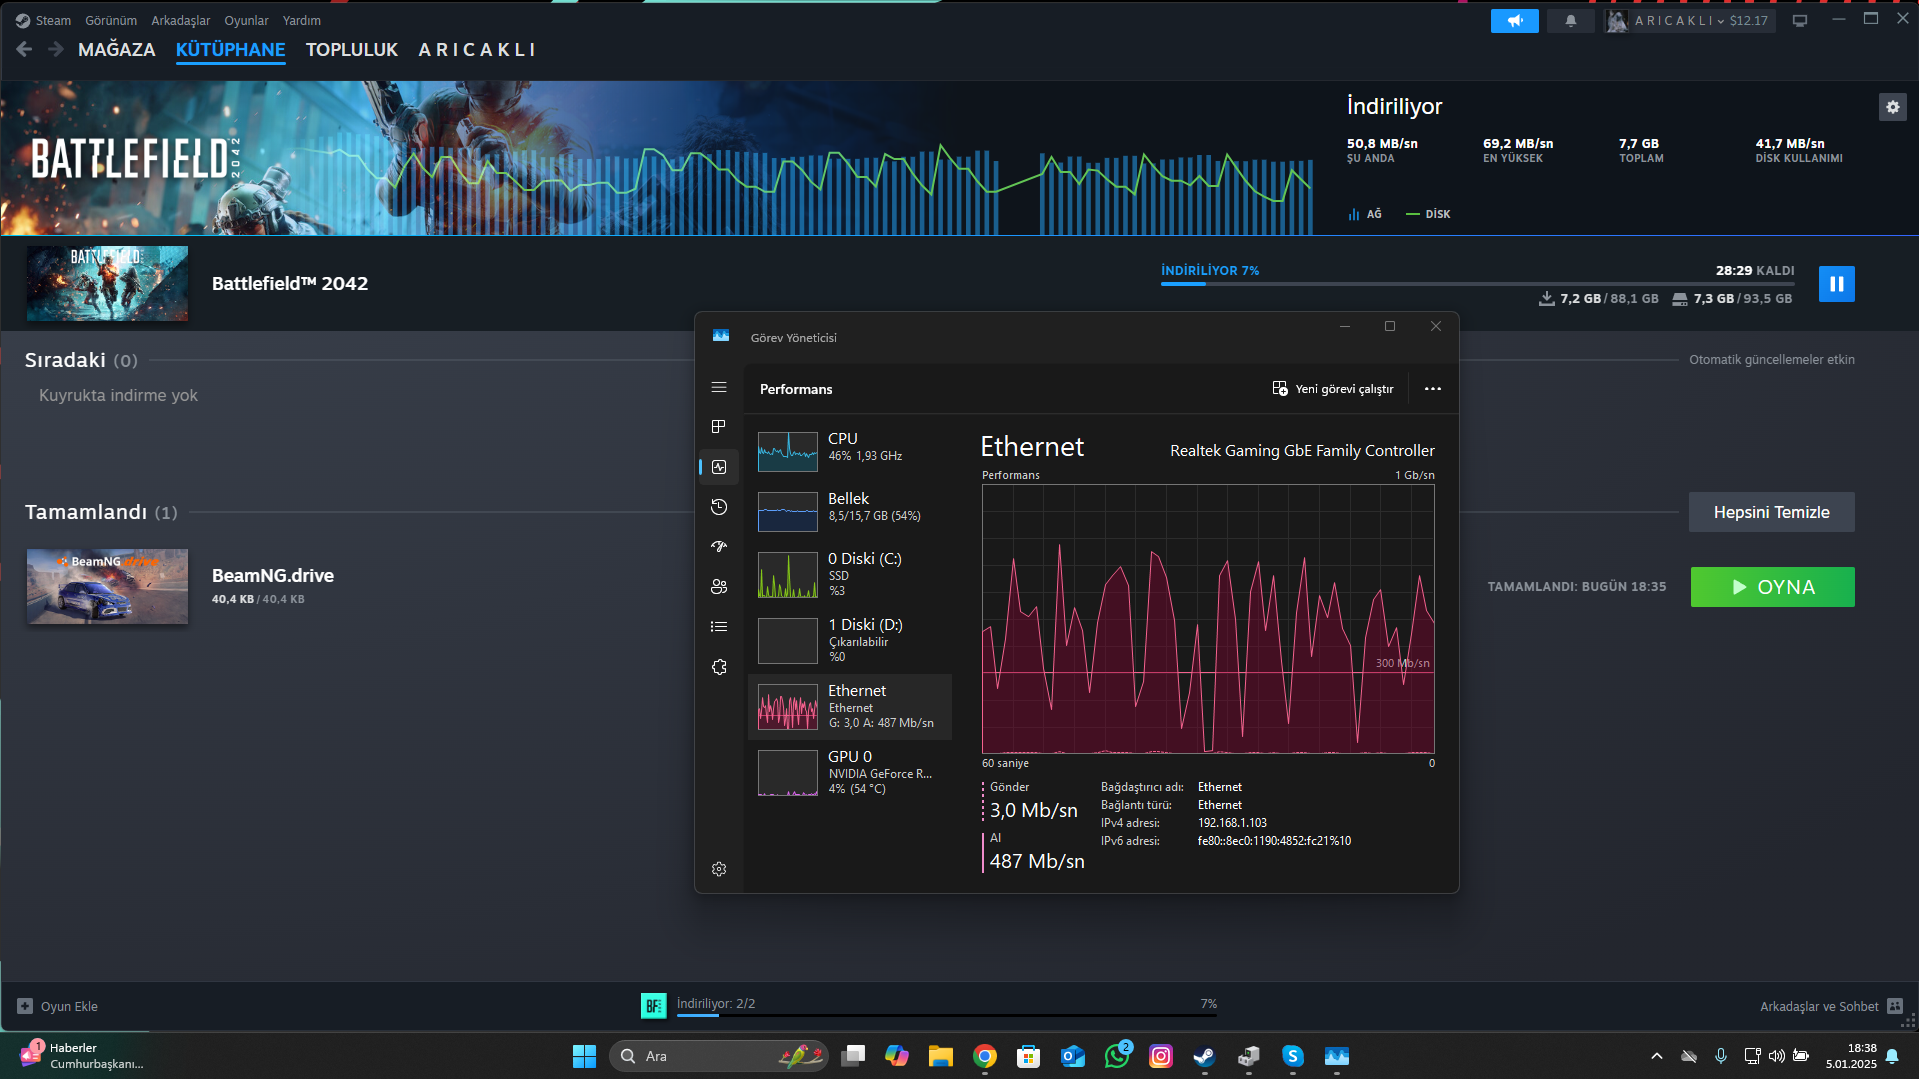Image resolution: width=1919 pixels, height=1079 pixels.
Task: Show hidden system tray icons chevron
Action: (x=1656, y=1056)
